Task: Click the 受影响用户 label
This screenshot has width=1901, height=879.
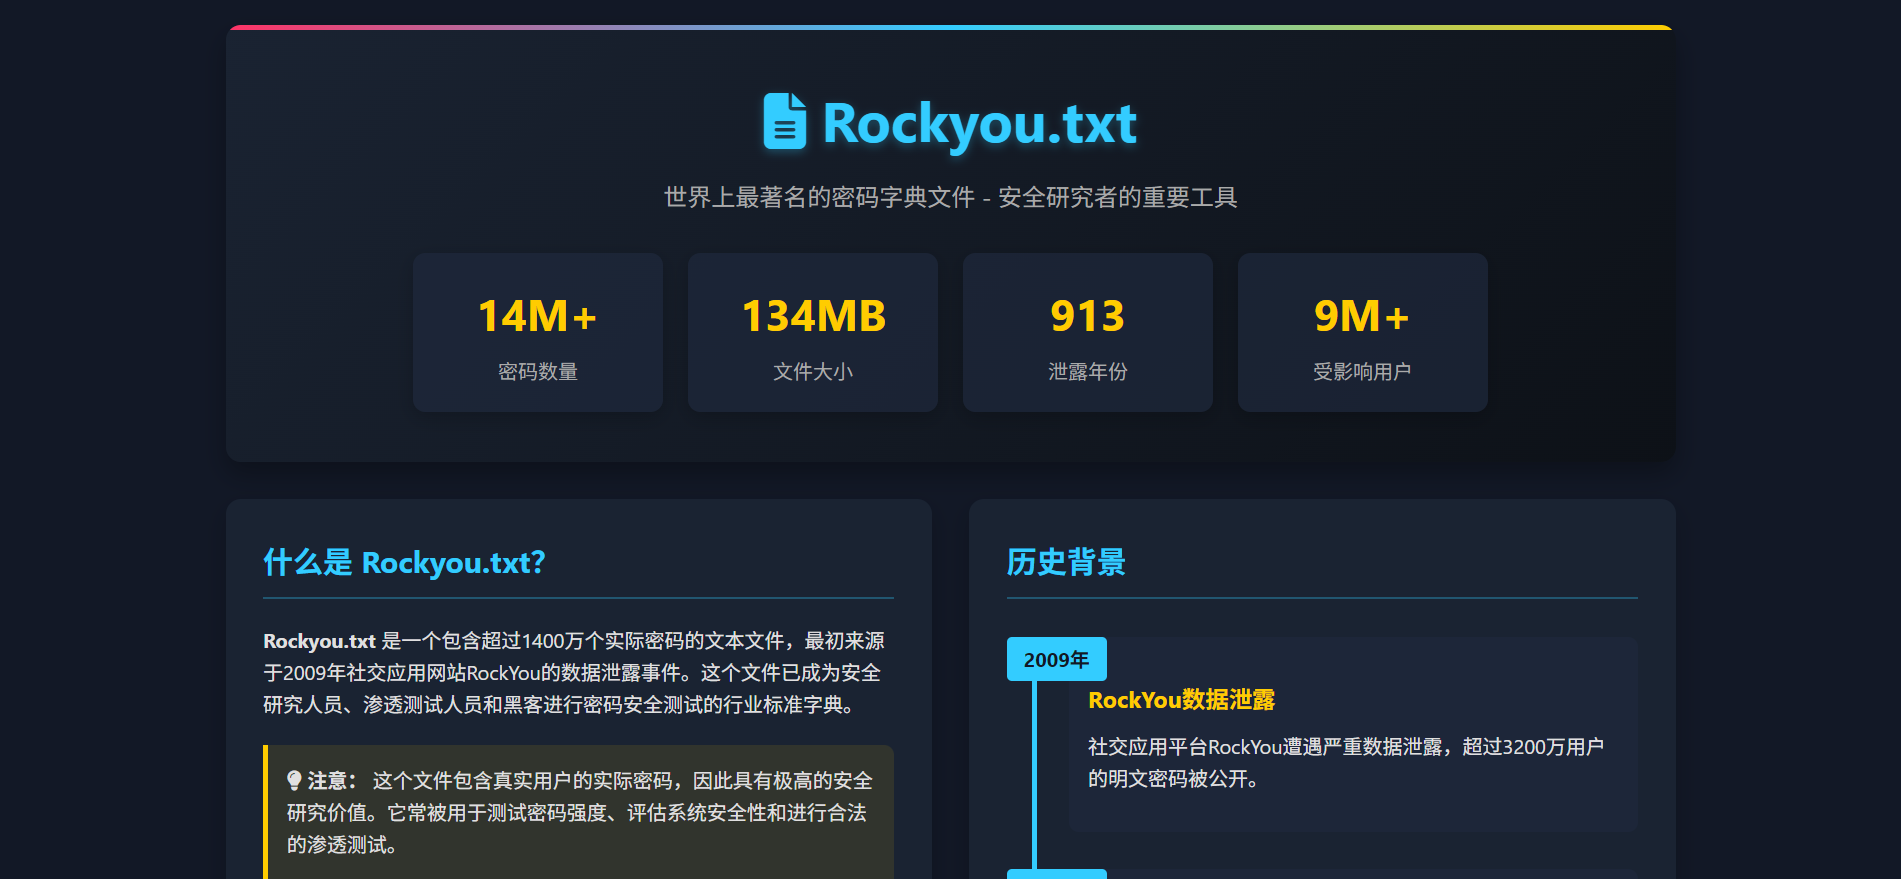Action: 1362,372
